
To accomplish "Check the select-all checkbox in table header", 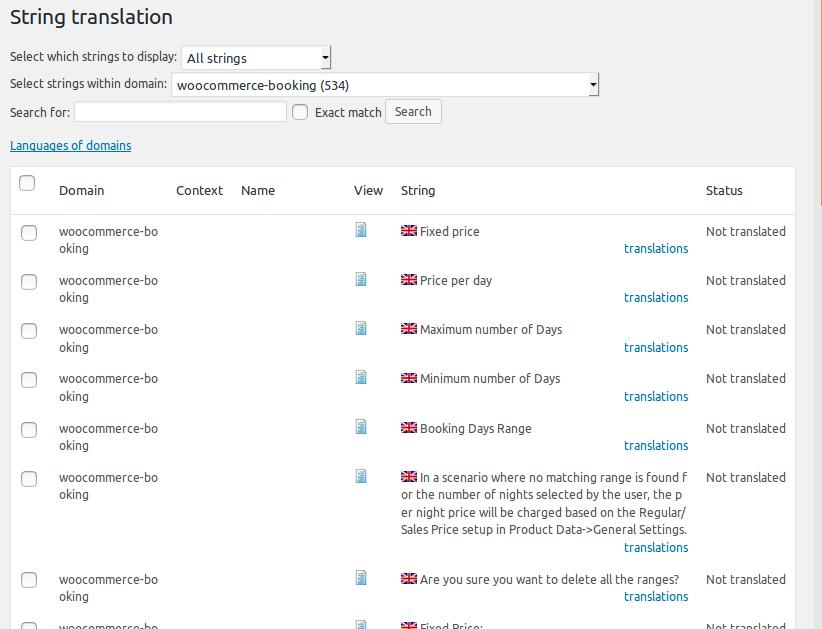I will pyautogui.click(x=27, y=182).
